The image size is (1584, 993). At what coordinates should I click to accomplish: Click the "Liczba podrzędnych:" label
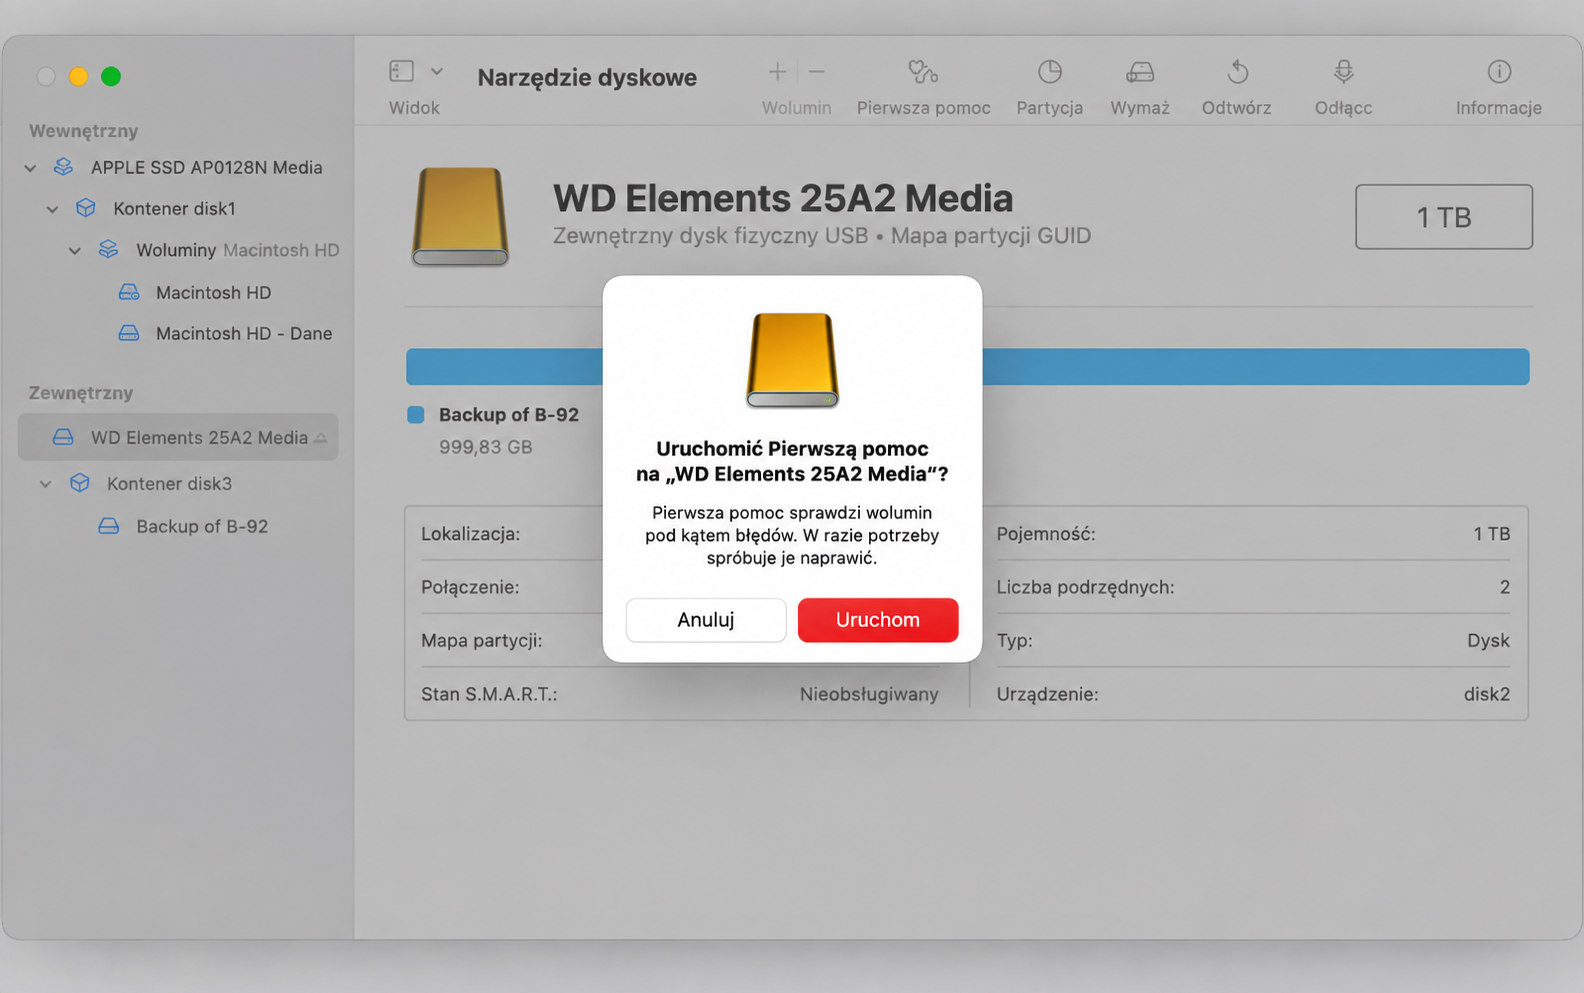(x=1085, y=587)
